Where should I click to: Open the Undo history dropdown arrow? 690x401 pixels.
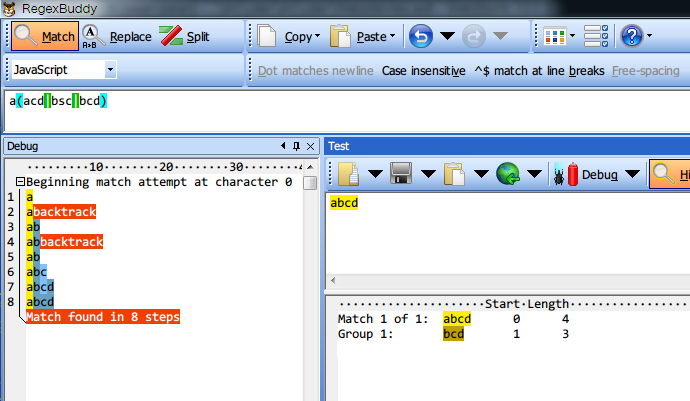pyautogui.click(x=448, y=36)
